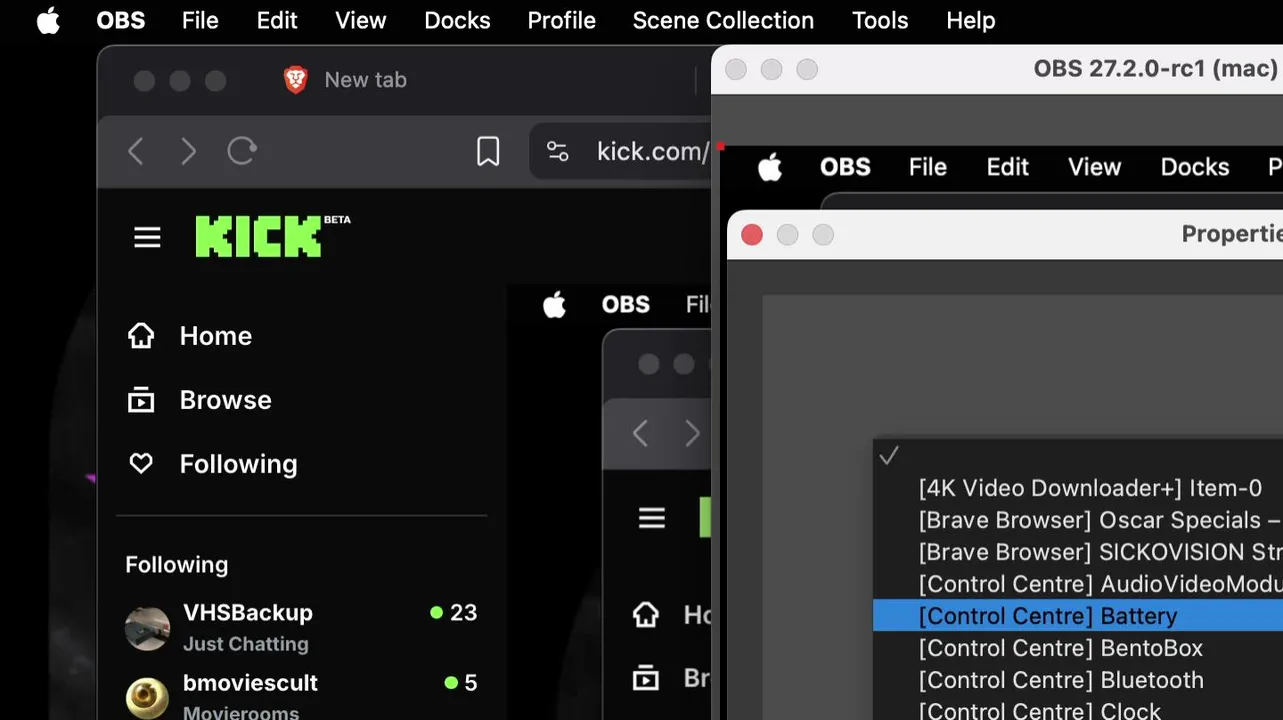The width and height of the screenshot is (1283, 720).
Task: Click the green KICK logo
Action: point(259,237)
